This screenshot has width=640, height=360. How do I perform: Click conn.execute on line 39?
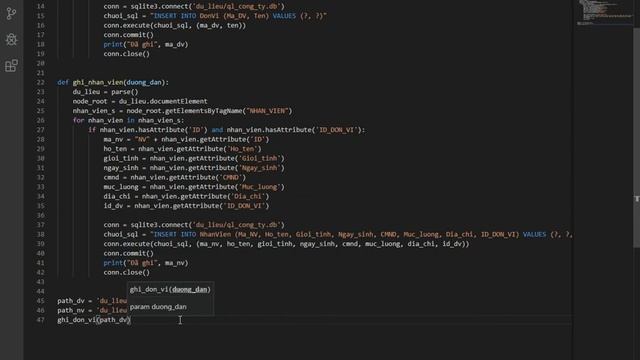(287, 244)
